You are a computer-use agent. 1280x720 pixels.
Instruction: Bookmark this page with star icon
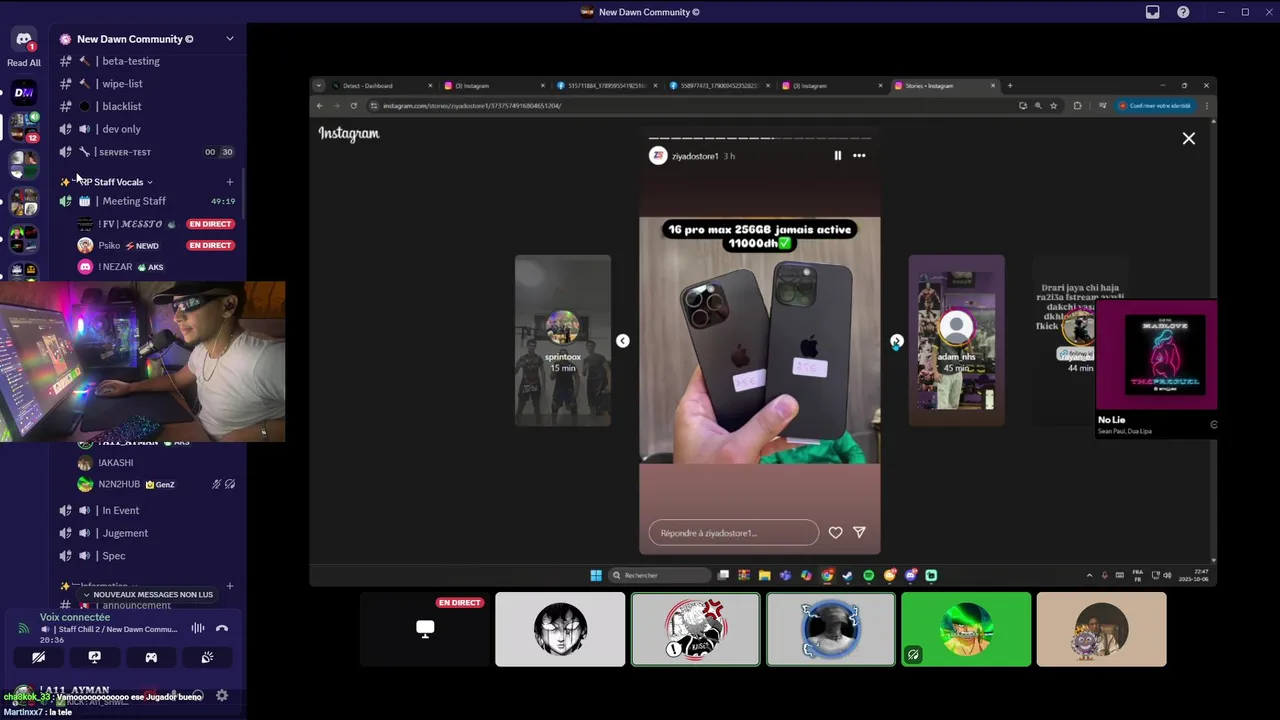click(x=1053, y=105)
